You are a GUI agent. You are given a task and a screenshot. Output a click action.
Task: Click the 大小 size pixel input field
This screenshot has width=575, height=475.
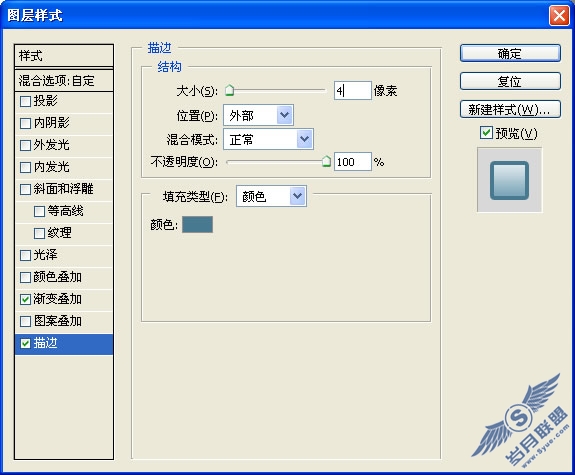click(x=353, y=90)
